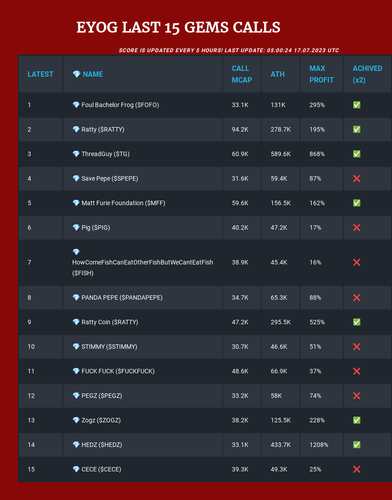Click the green checkmark in Ratty Coin row

357,322
